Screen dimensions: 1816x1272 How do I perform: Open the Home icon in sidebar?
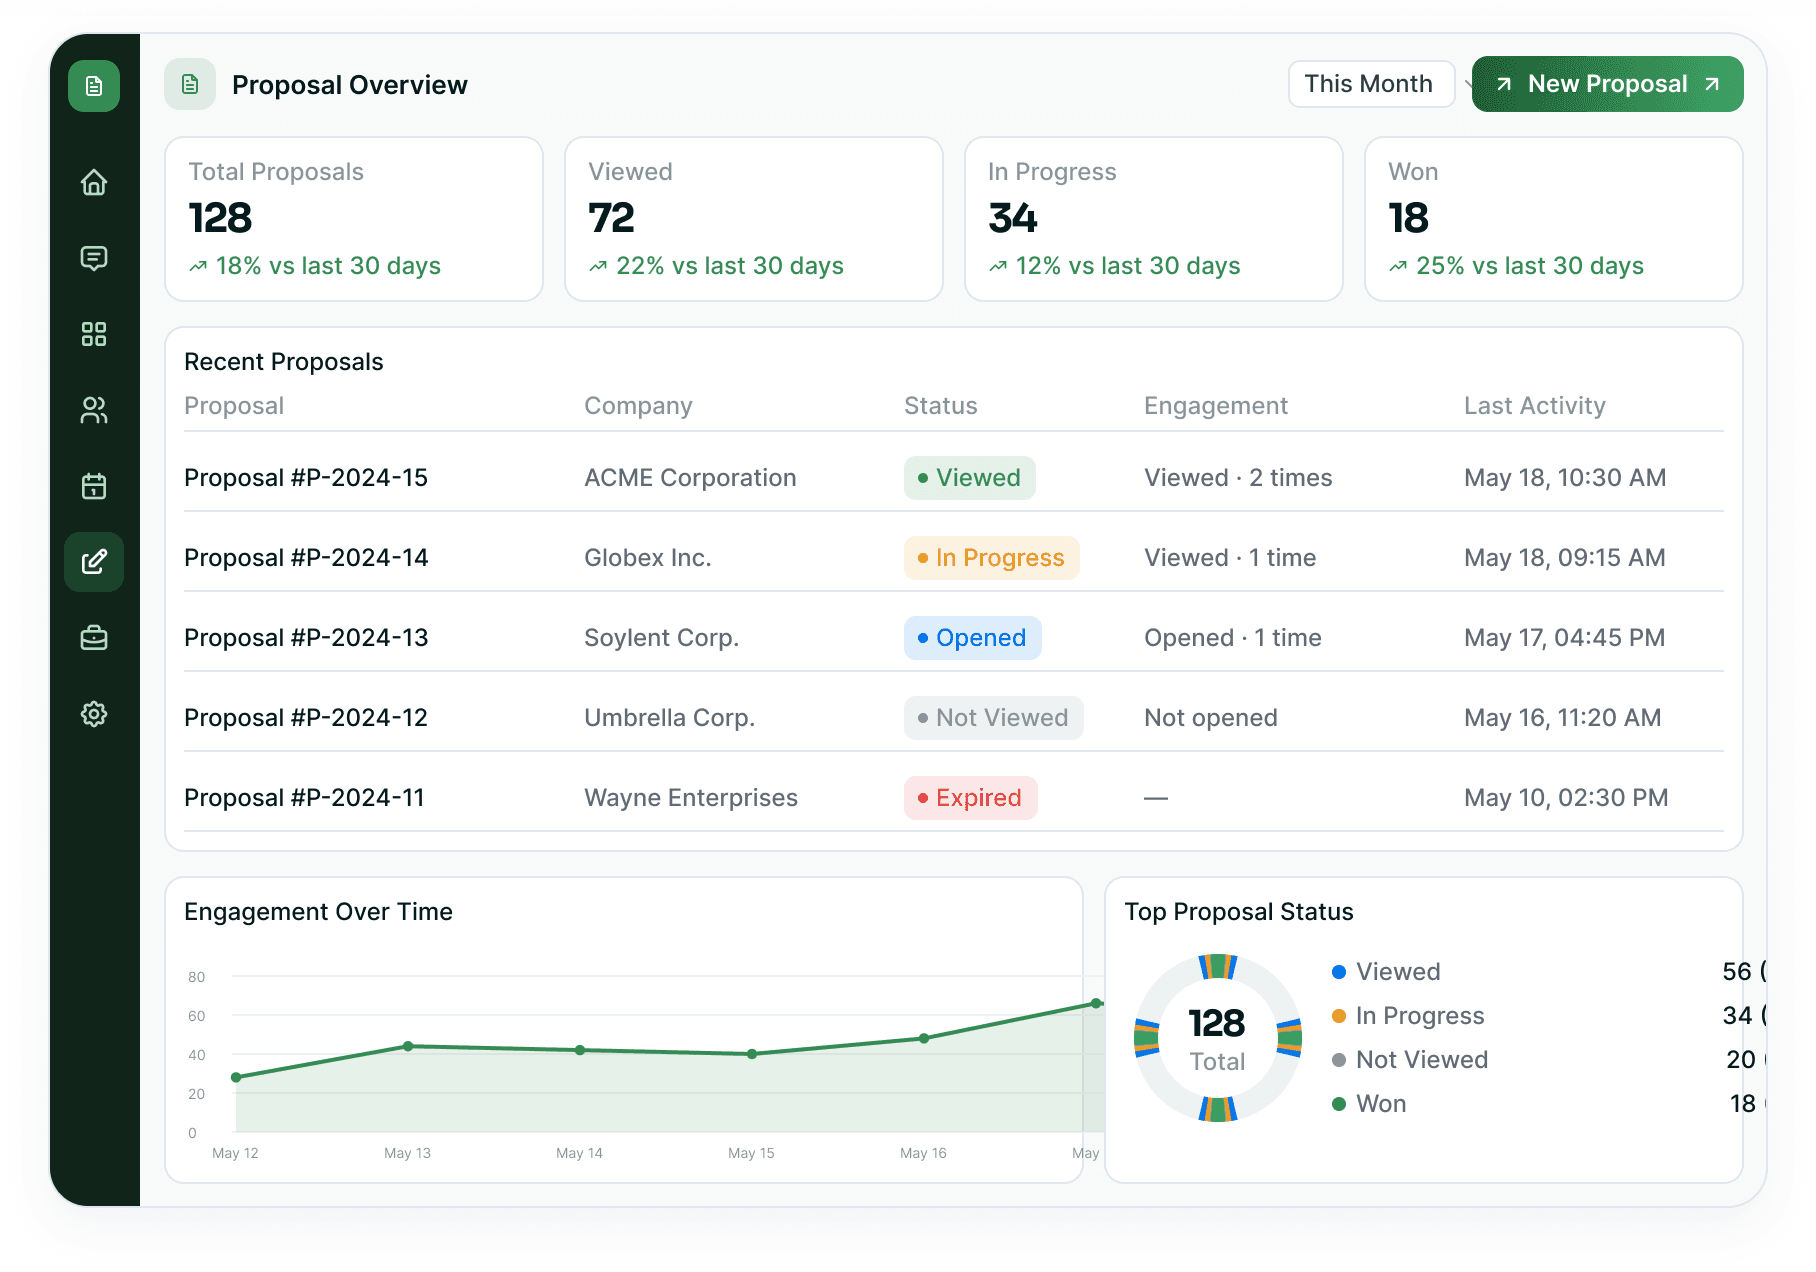(94, 182)
